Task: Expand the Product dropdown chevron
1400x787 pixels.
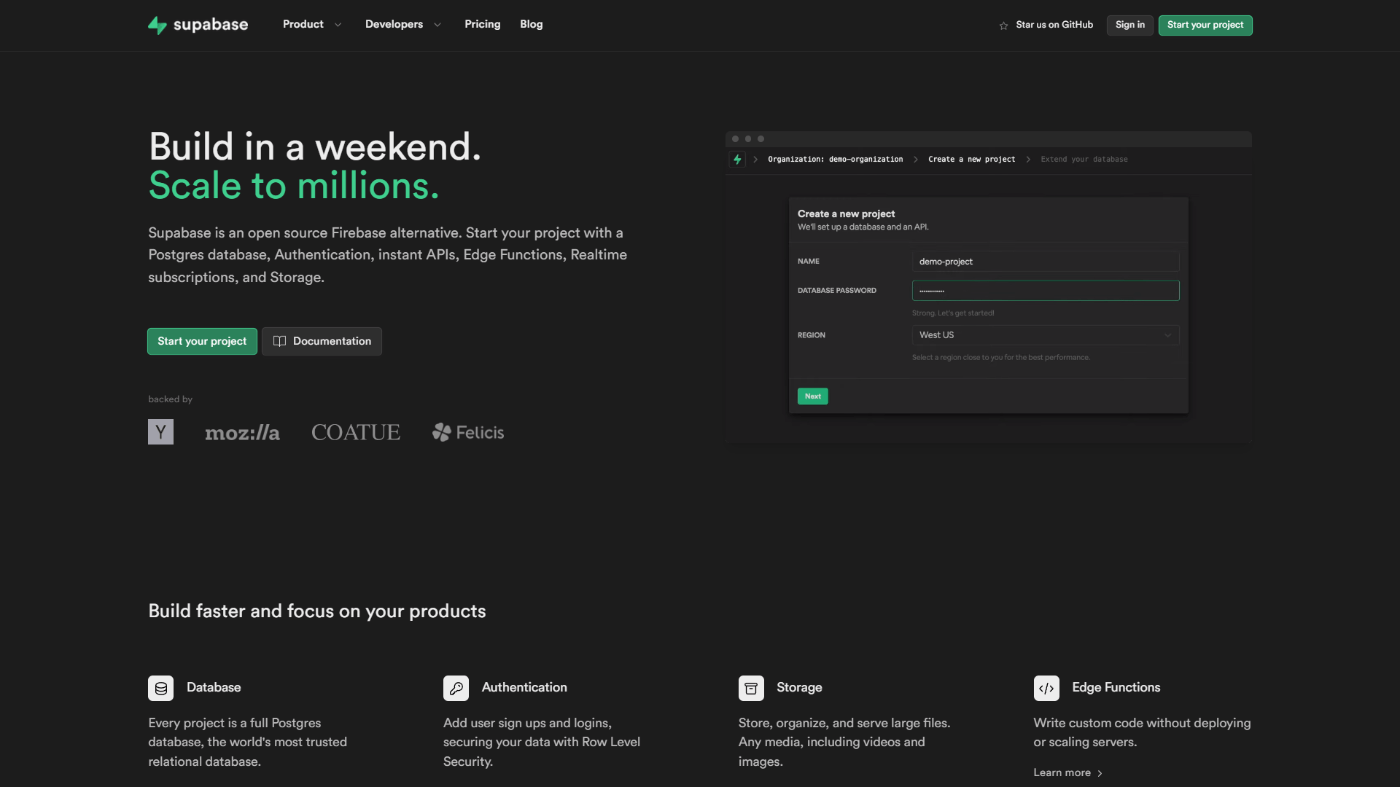Action: coord(337,25)
